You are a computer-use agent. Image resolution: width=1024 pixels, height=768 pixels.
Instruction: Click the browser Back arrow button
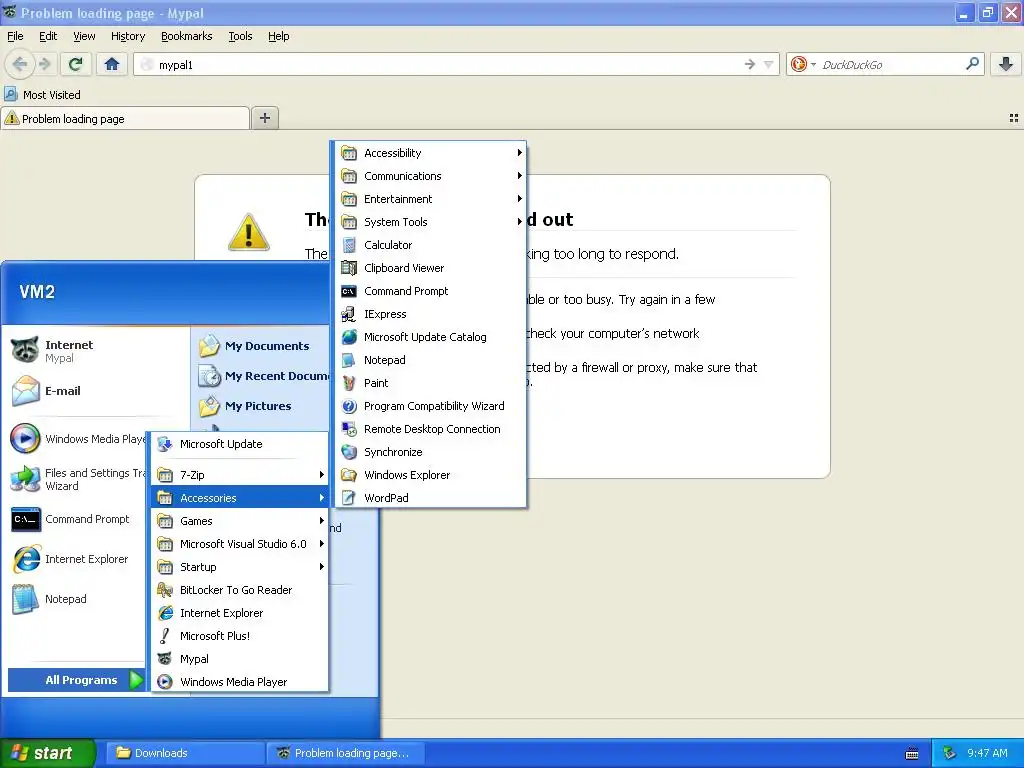coord(20,64)
